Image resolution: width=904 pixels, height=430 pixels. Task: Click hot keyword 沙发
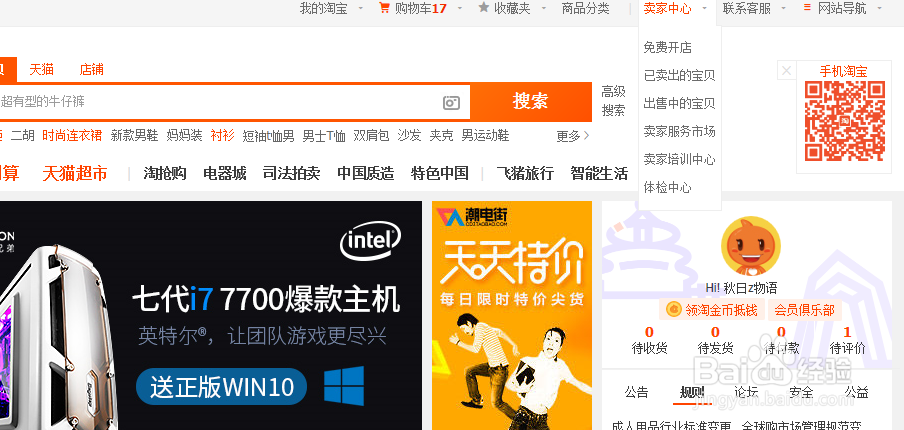coord(409,136)
